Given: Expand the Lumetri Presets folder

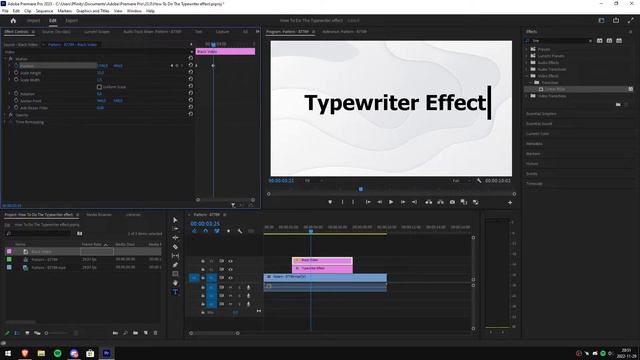Looking at the screenshot, I should click(x=527, y=56).
